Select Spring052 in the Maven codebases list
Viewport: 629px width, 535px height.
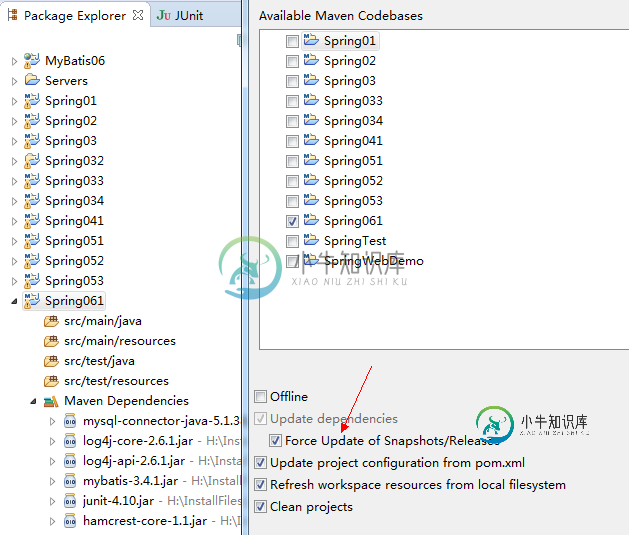(x=353, y=181)
